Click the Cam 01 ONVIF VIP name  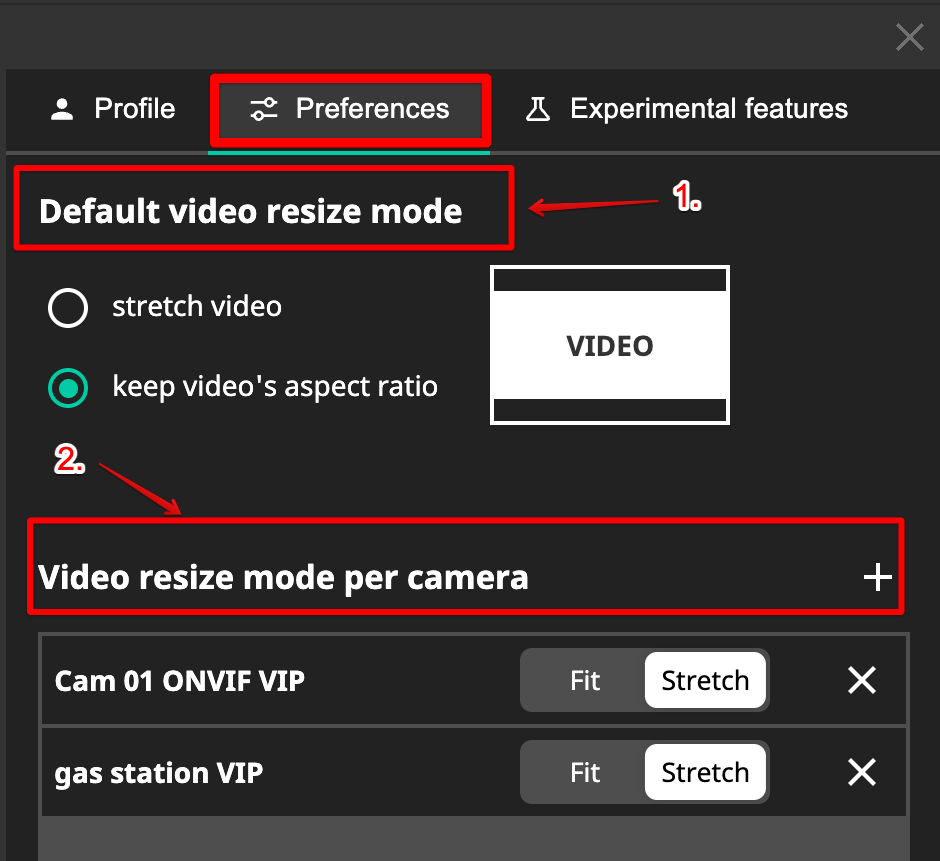[180, 681]
